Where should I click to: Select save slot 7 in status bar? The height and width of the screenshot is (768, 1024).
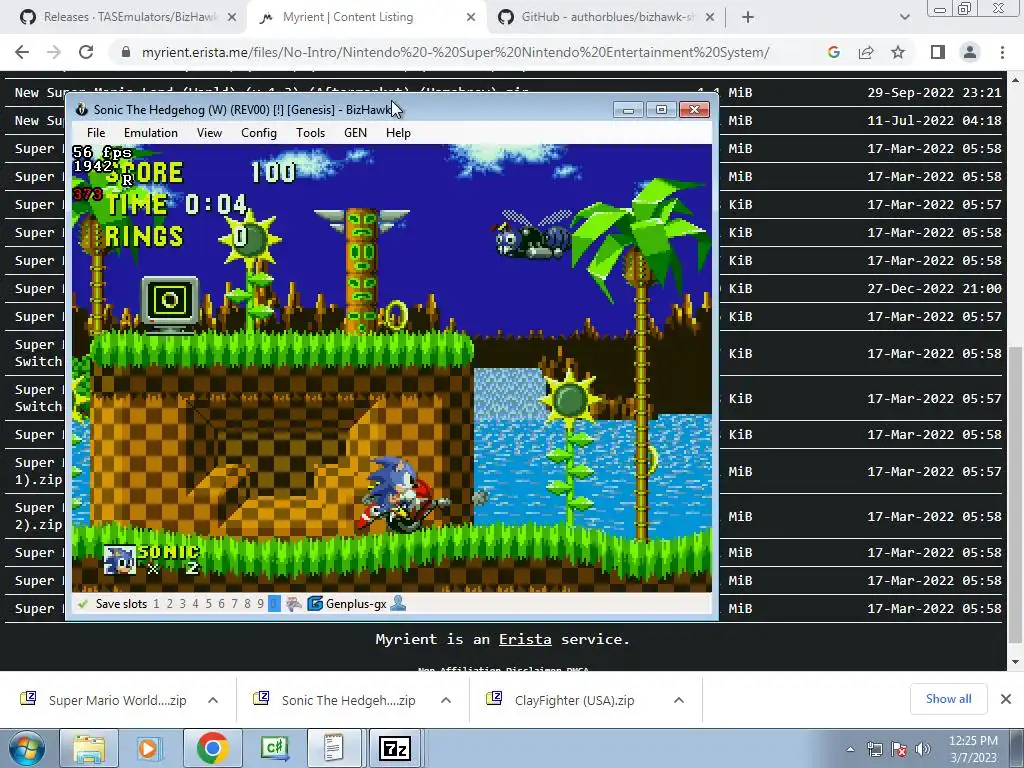click(234, 604)
